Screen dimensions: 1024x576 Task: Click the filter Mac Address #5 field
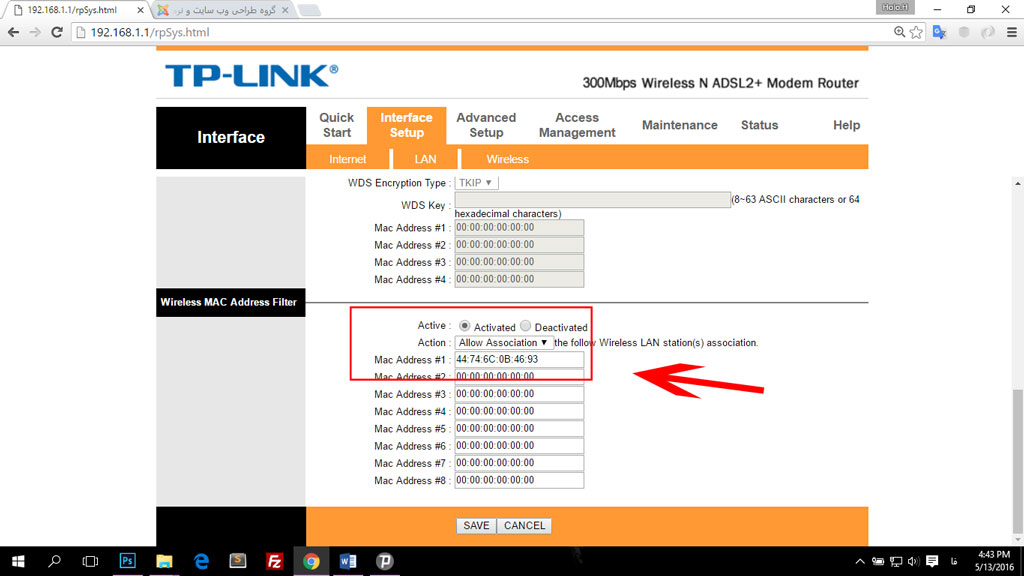coord(519,428)
